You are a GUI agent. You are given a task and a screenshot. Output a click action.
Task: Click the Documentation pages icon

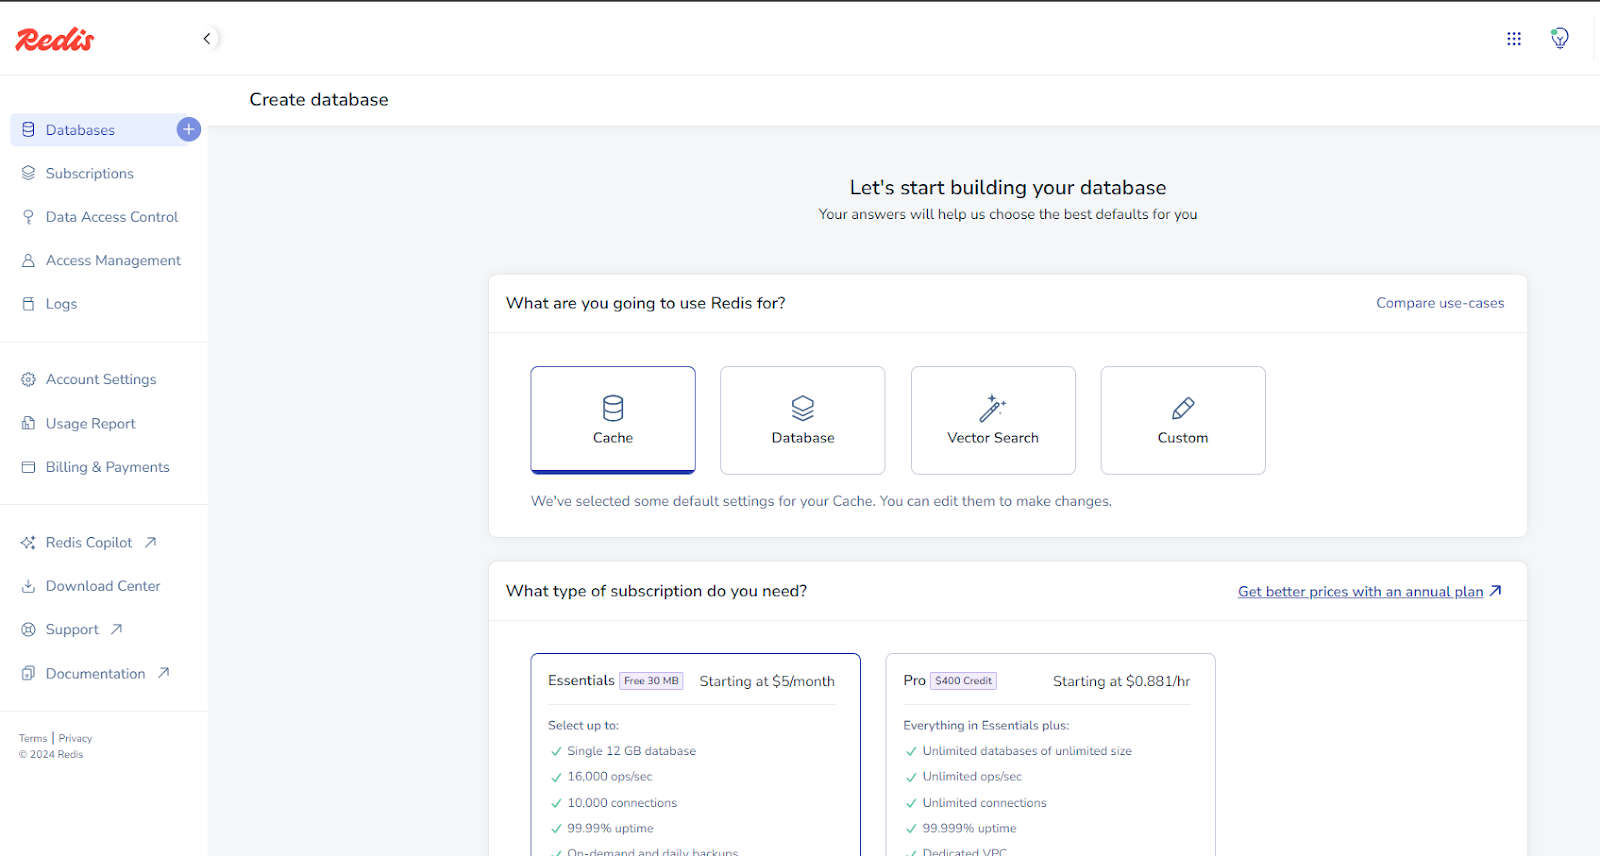pyautogui.click(x=28, y=674)
